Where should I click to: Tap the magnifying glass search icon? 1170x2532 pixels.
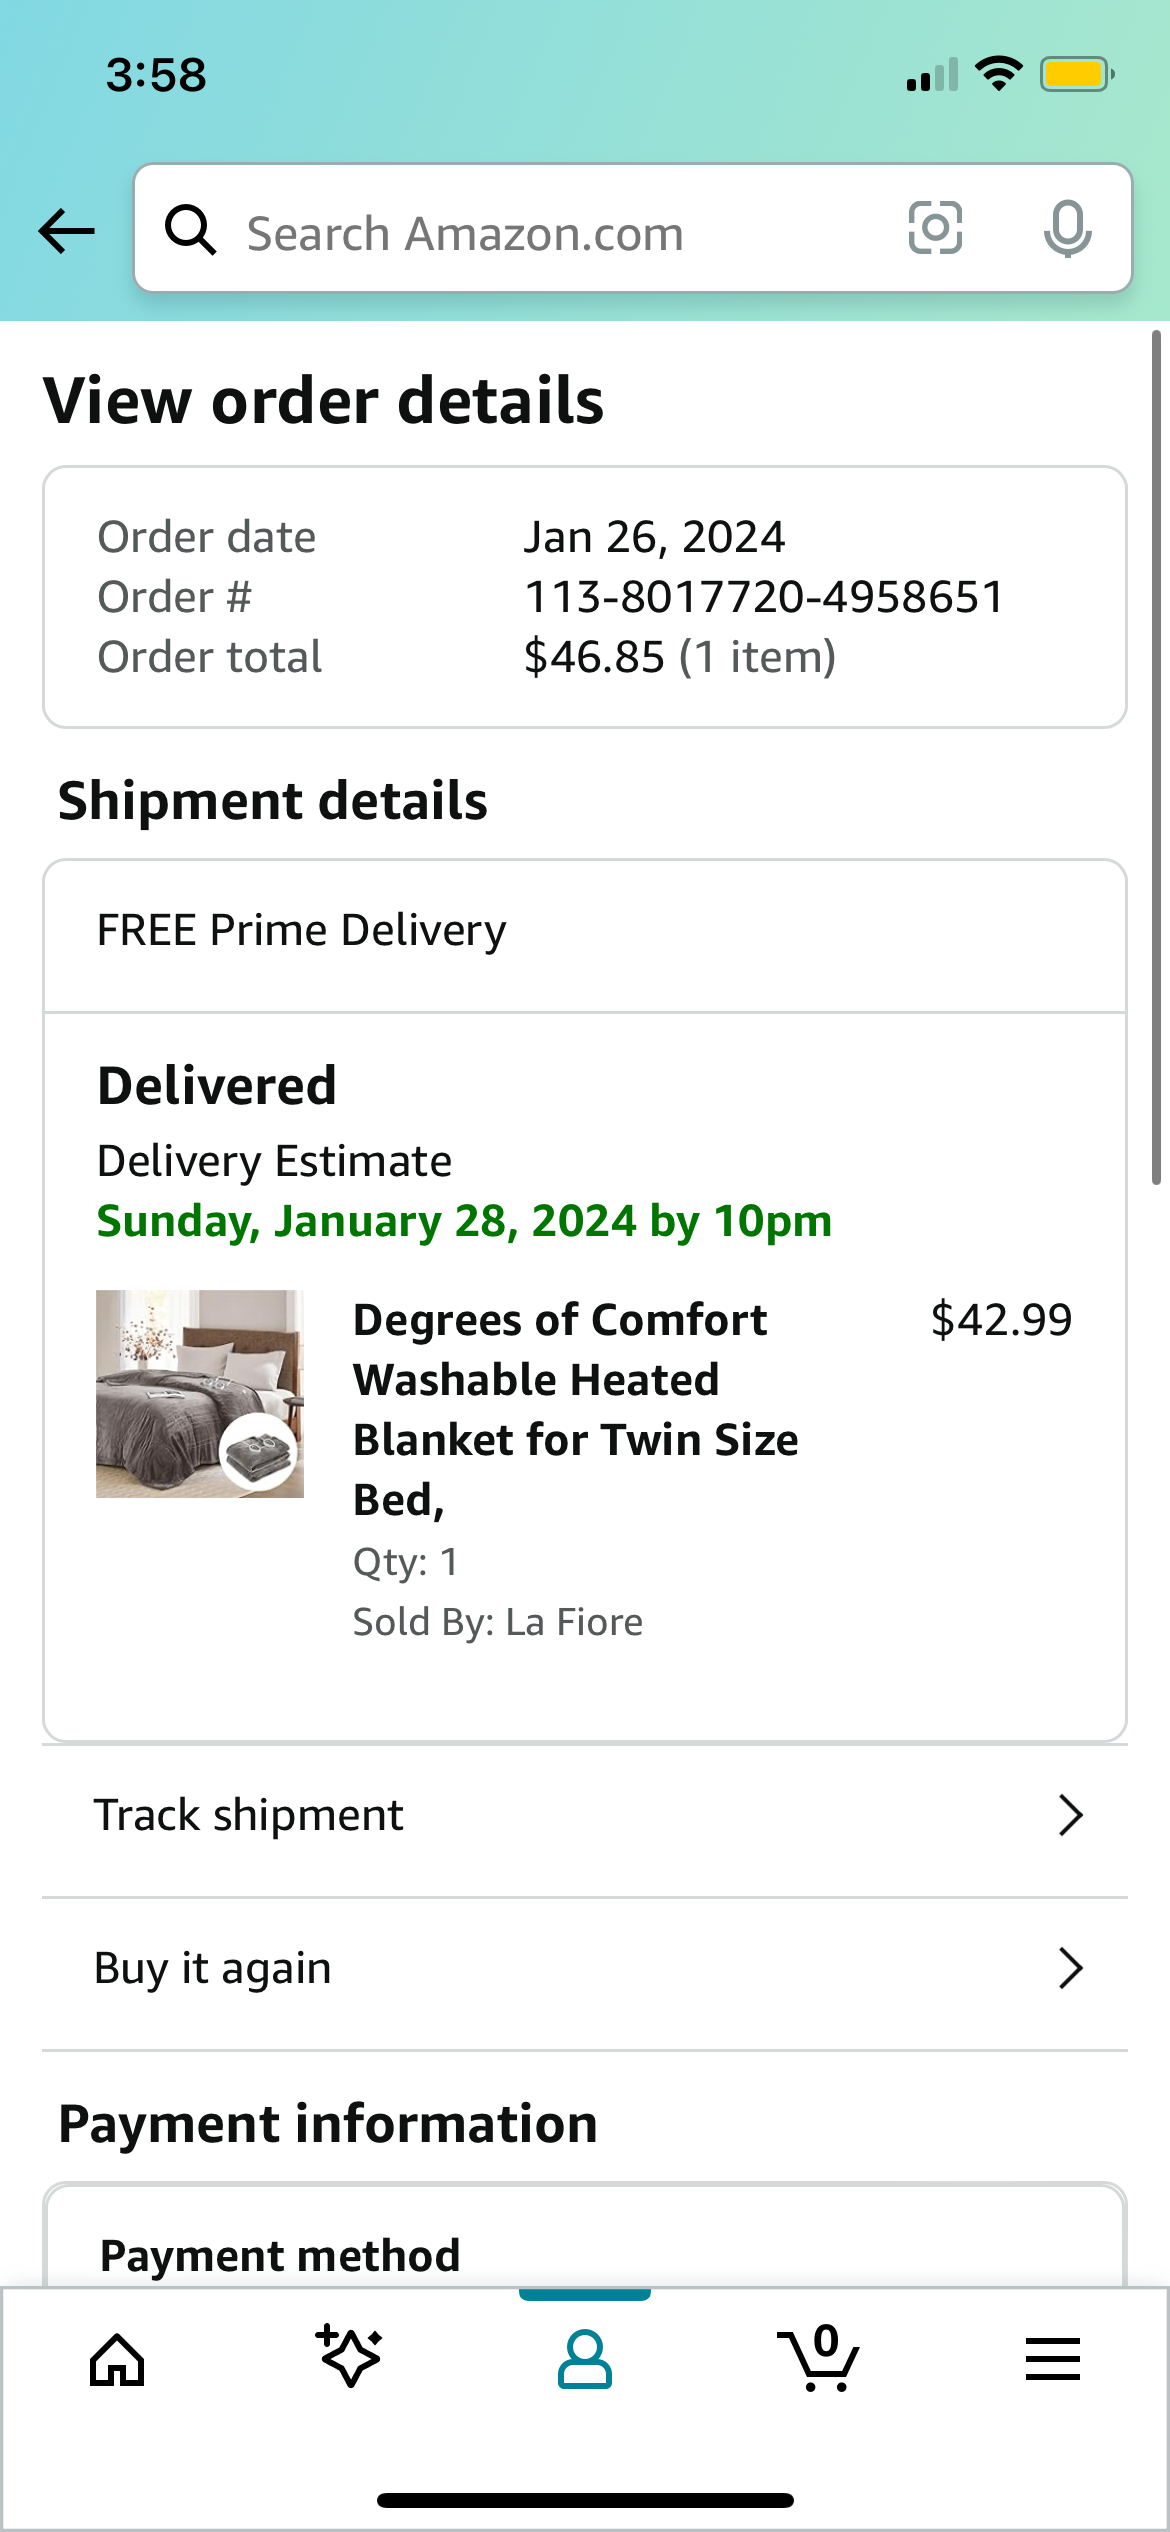tap(190, 230)
